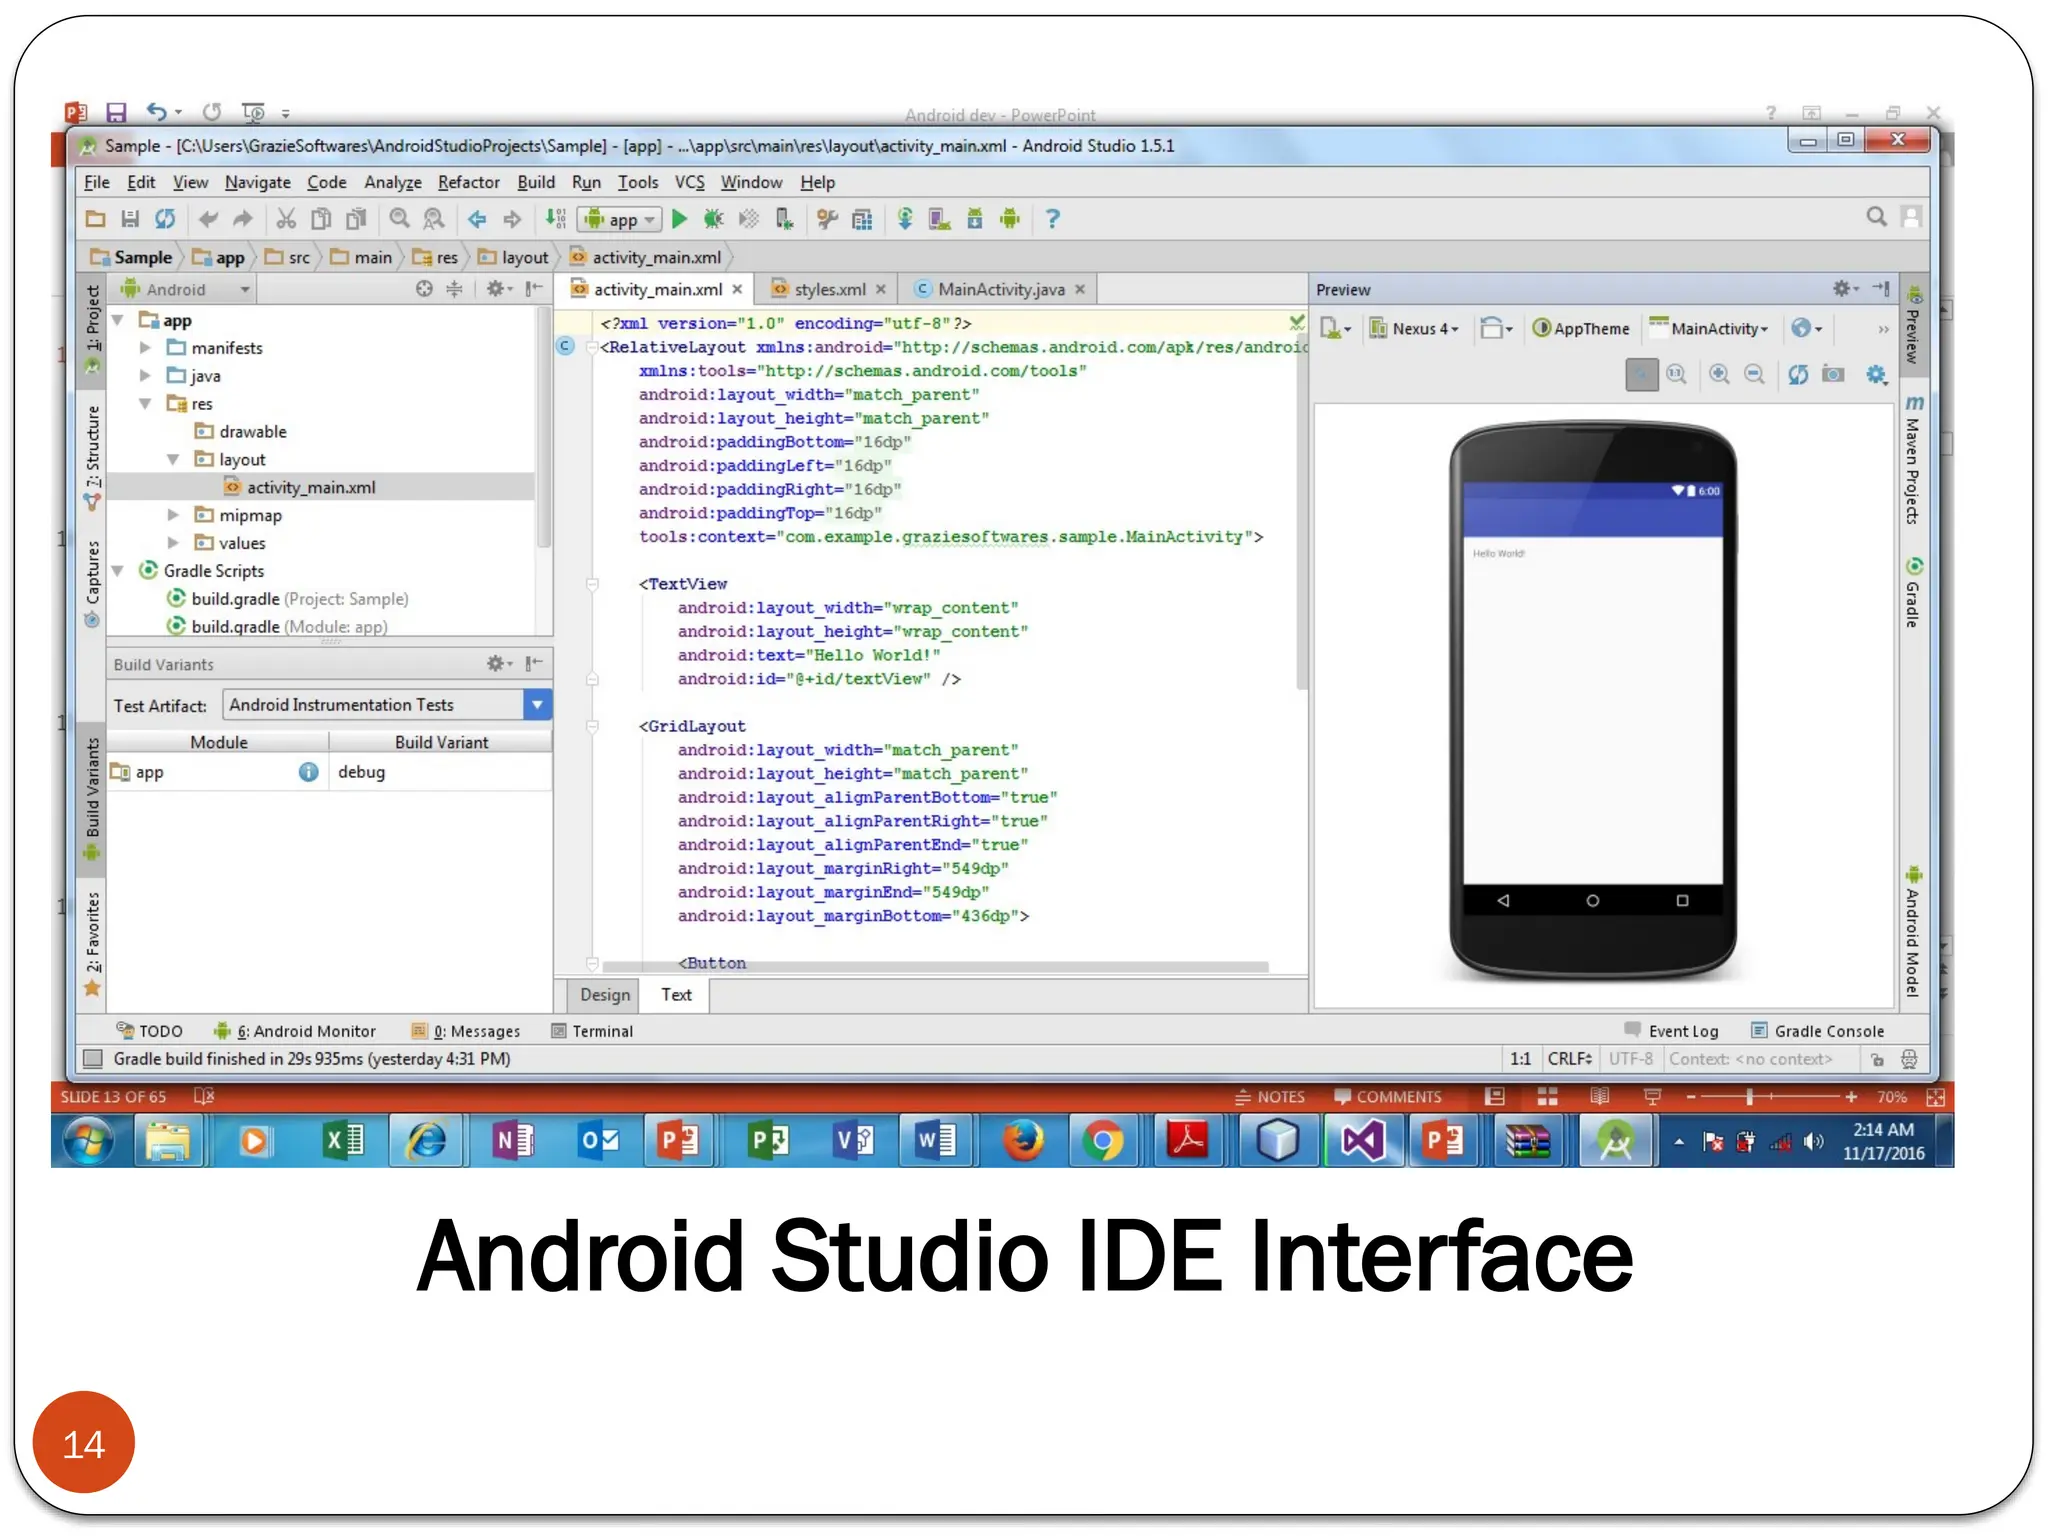Click the Make Project build icon
Viewport: 2048px width, 1536px height.
pyautogui.click(x=556, y=219)
